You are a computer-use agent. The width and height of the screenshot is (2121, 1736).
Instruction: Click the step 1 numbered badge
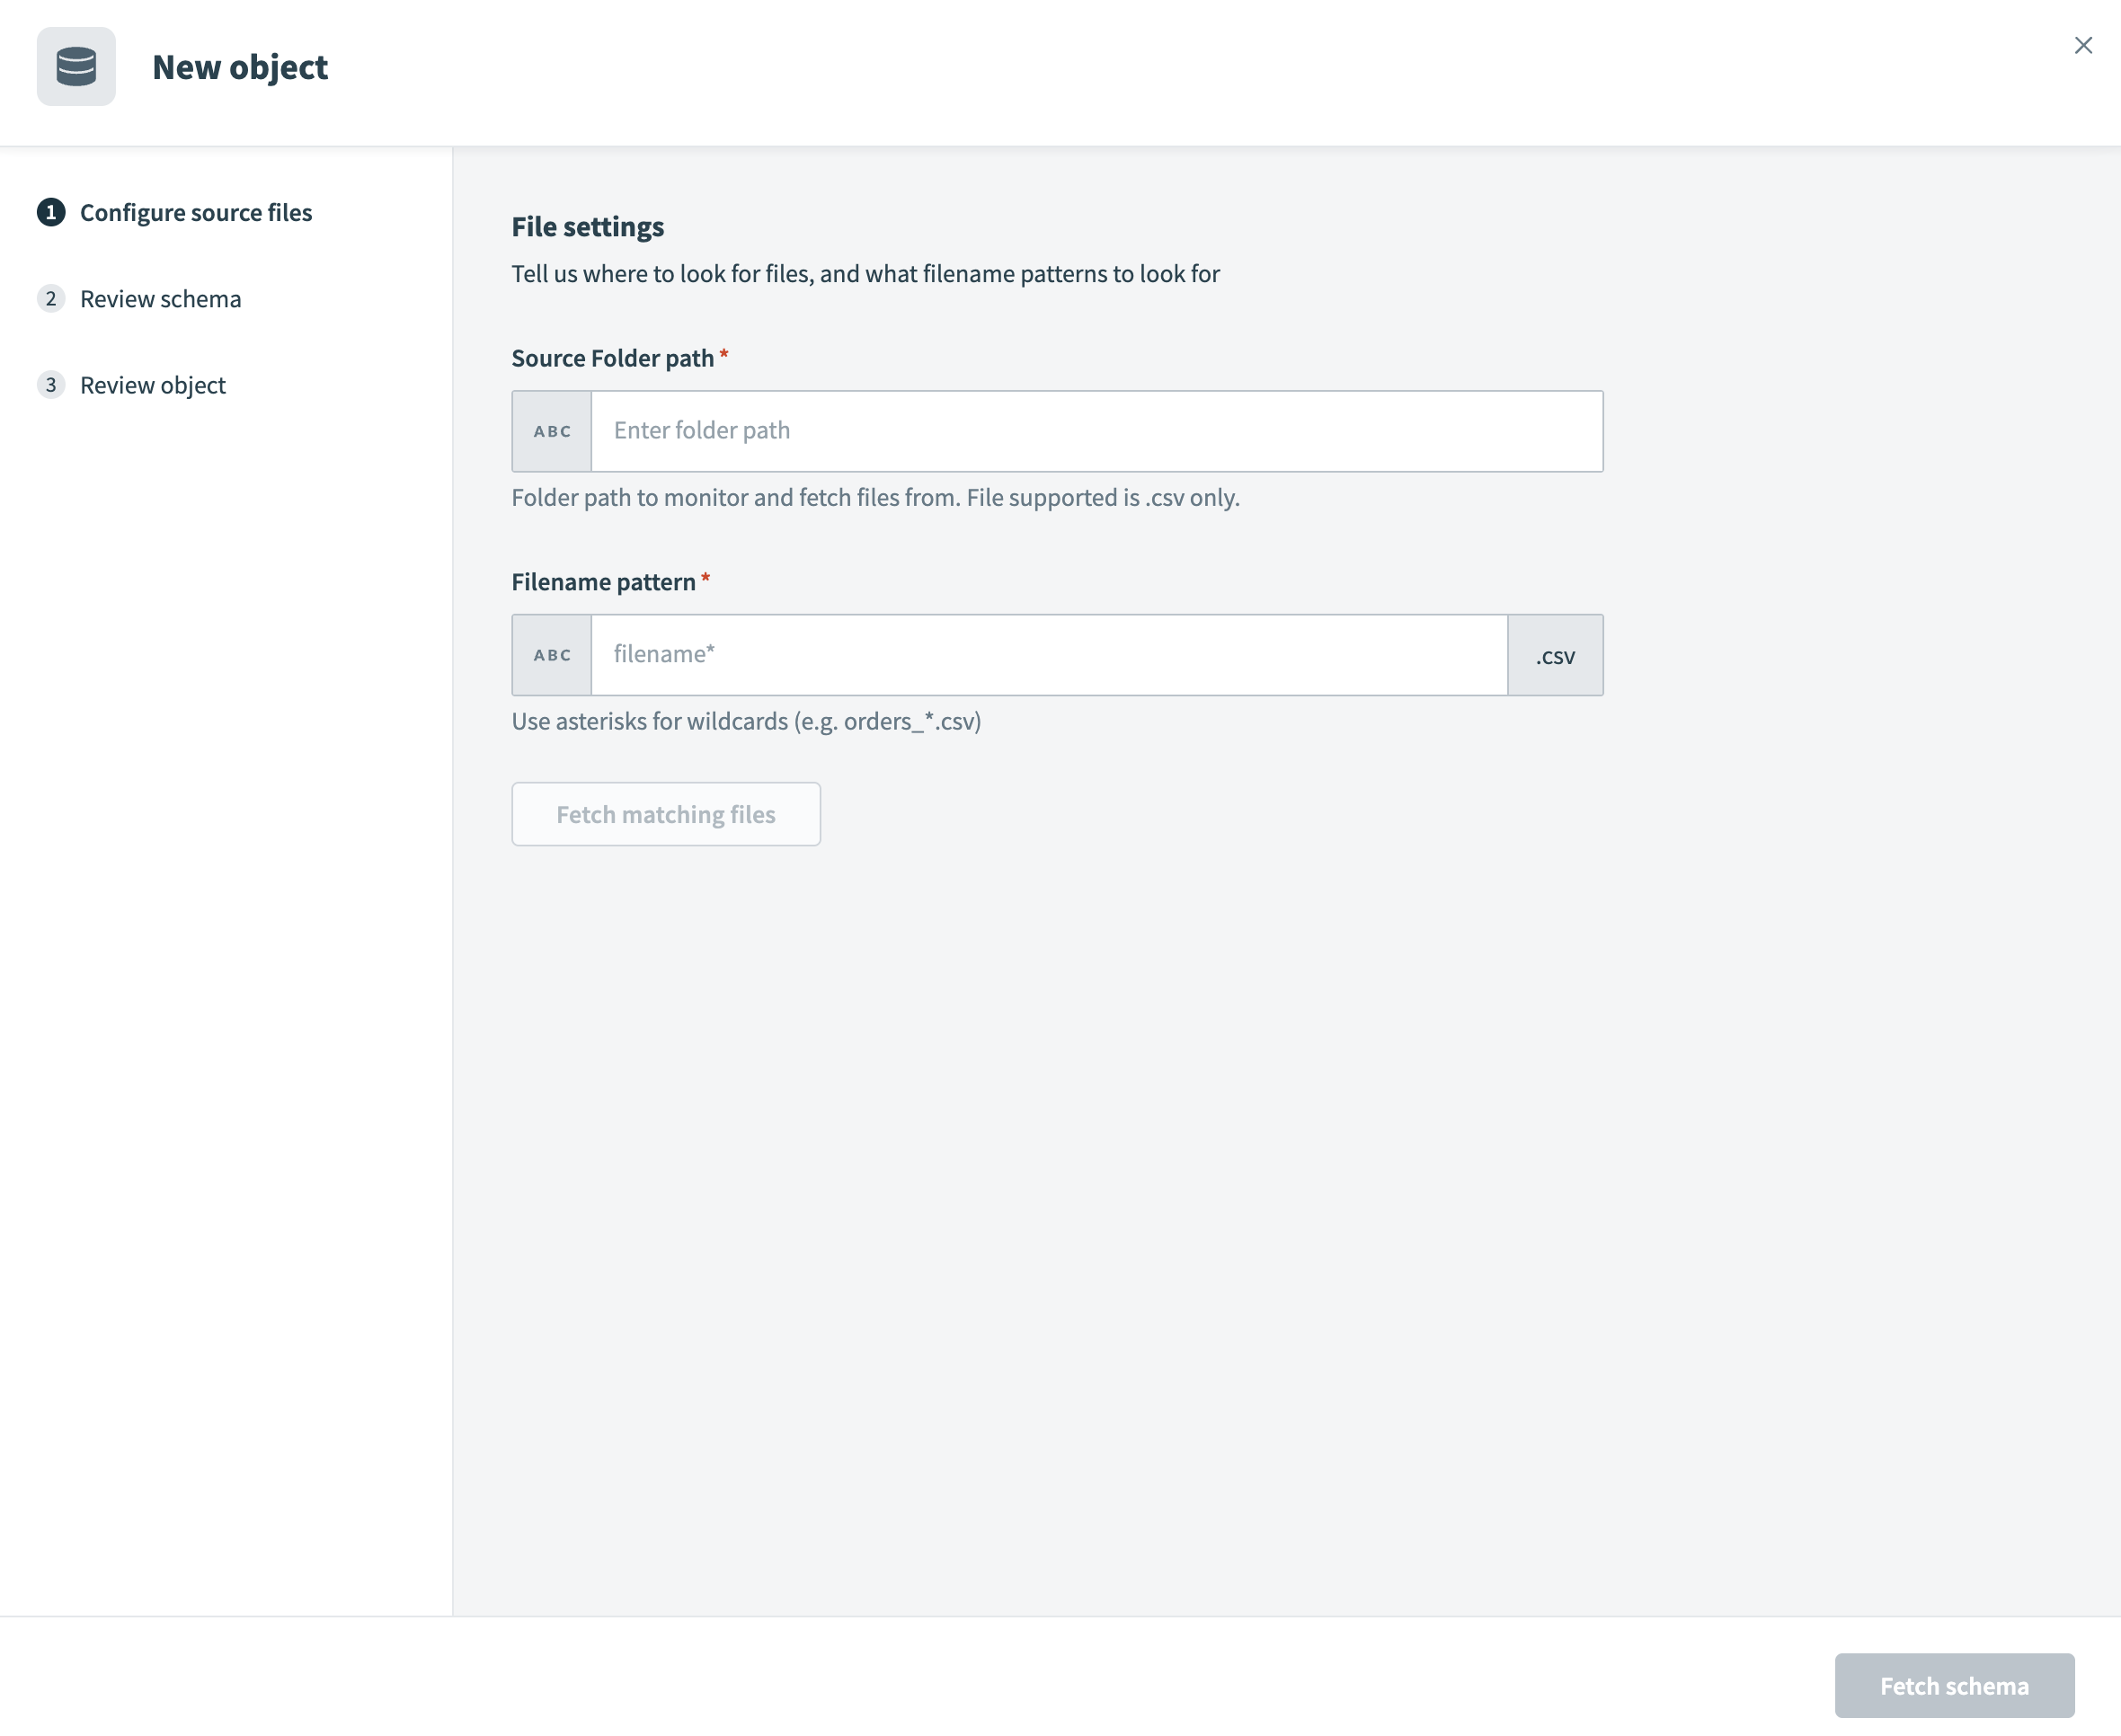click(51, 212)
